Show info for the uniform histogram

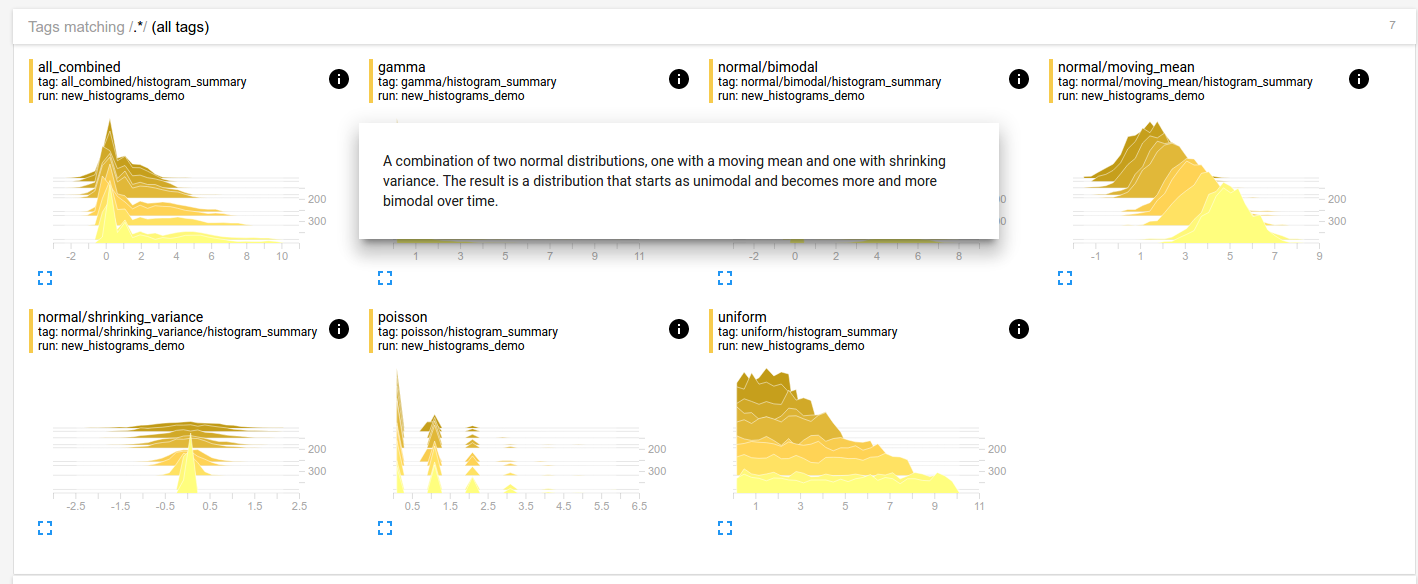pos(1019,328)
